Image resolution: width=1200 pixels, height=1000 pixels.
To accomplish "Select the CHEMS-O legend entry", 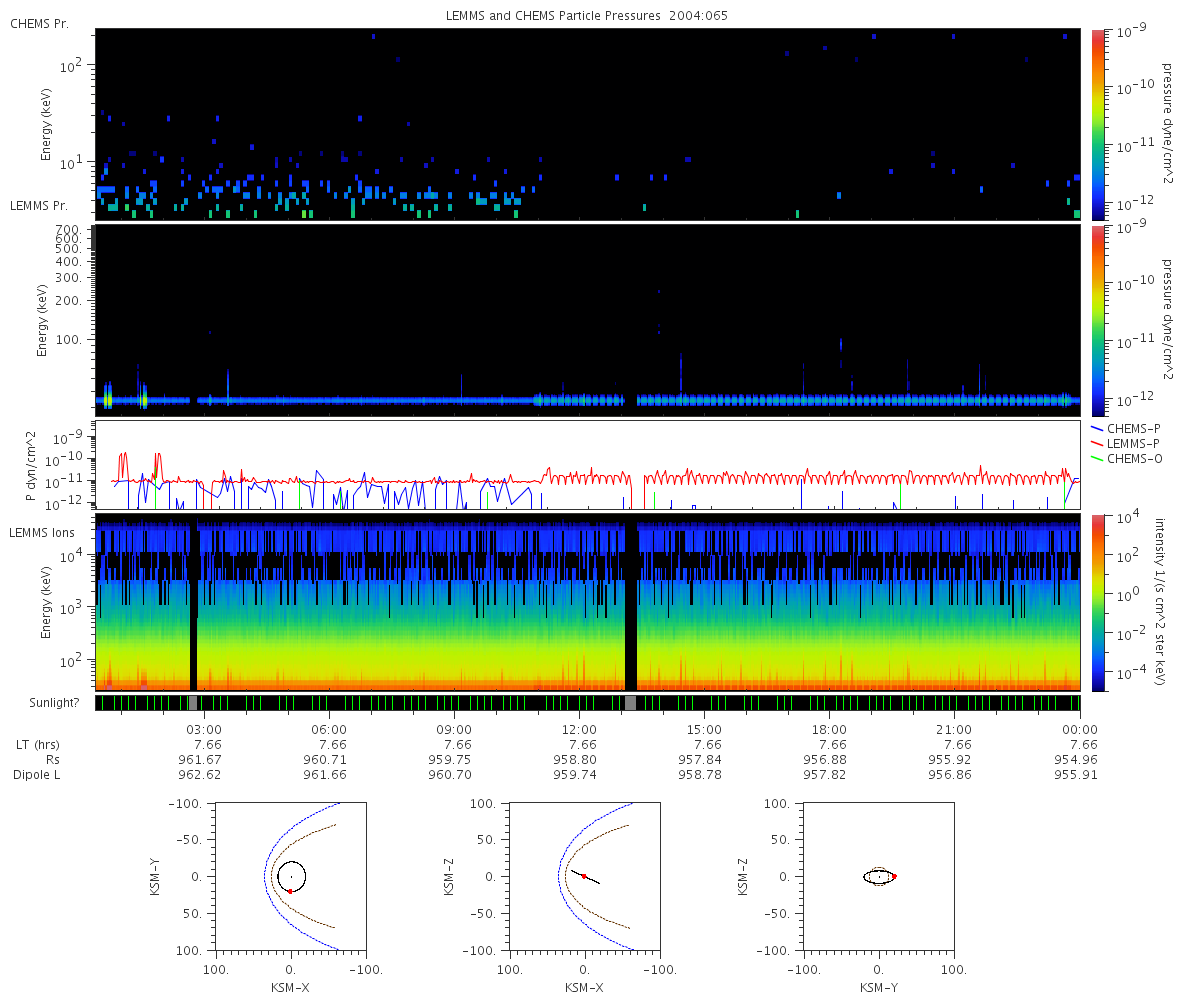I will (x=1131, y=458).
